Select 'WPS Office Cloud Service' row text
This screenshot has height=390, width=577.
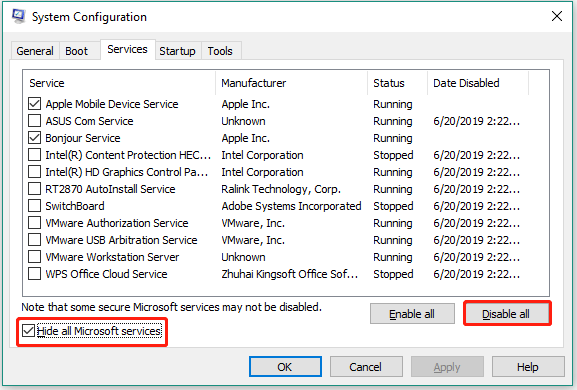click(106, 274)
